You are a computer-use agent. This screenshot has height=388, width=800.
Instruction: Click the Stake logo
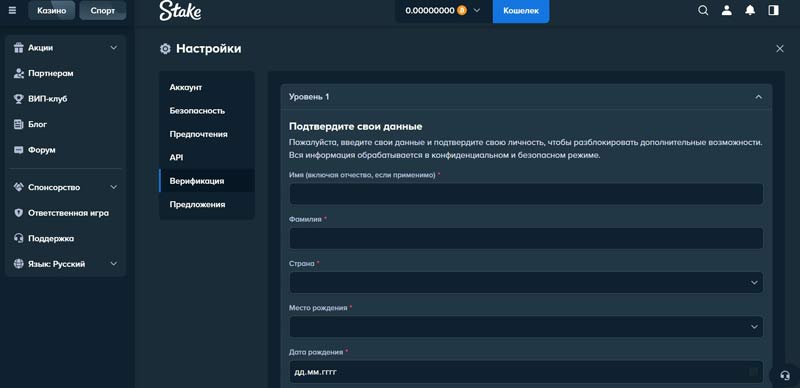[x=180, y=11]
